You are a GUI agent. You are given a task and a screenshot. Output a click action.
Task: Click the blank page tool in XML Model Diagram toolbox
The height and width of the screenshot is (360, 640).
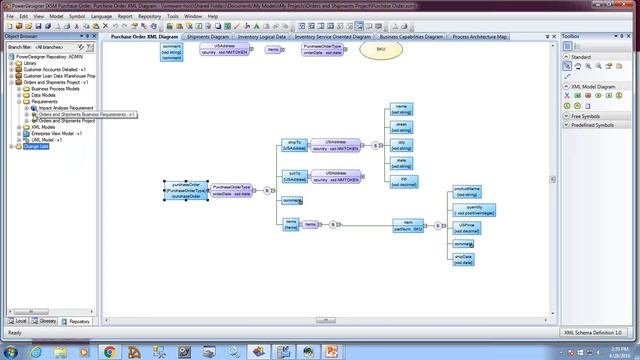pos(588,106)
